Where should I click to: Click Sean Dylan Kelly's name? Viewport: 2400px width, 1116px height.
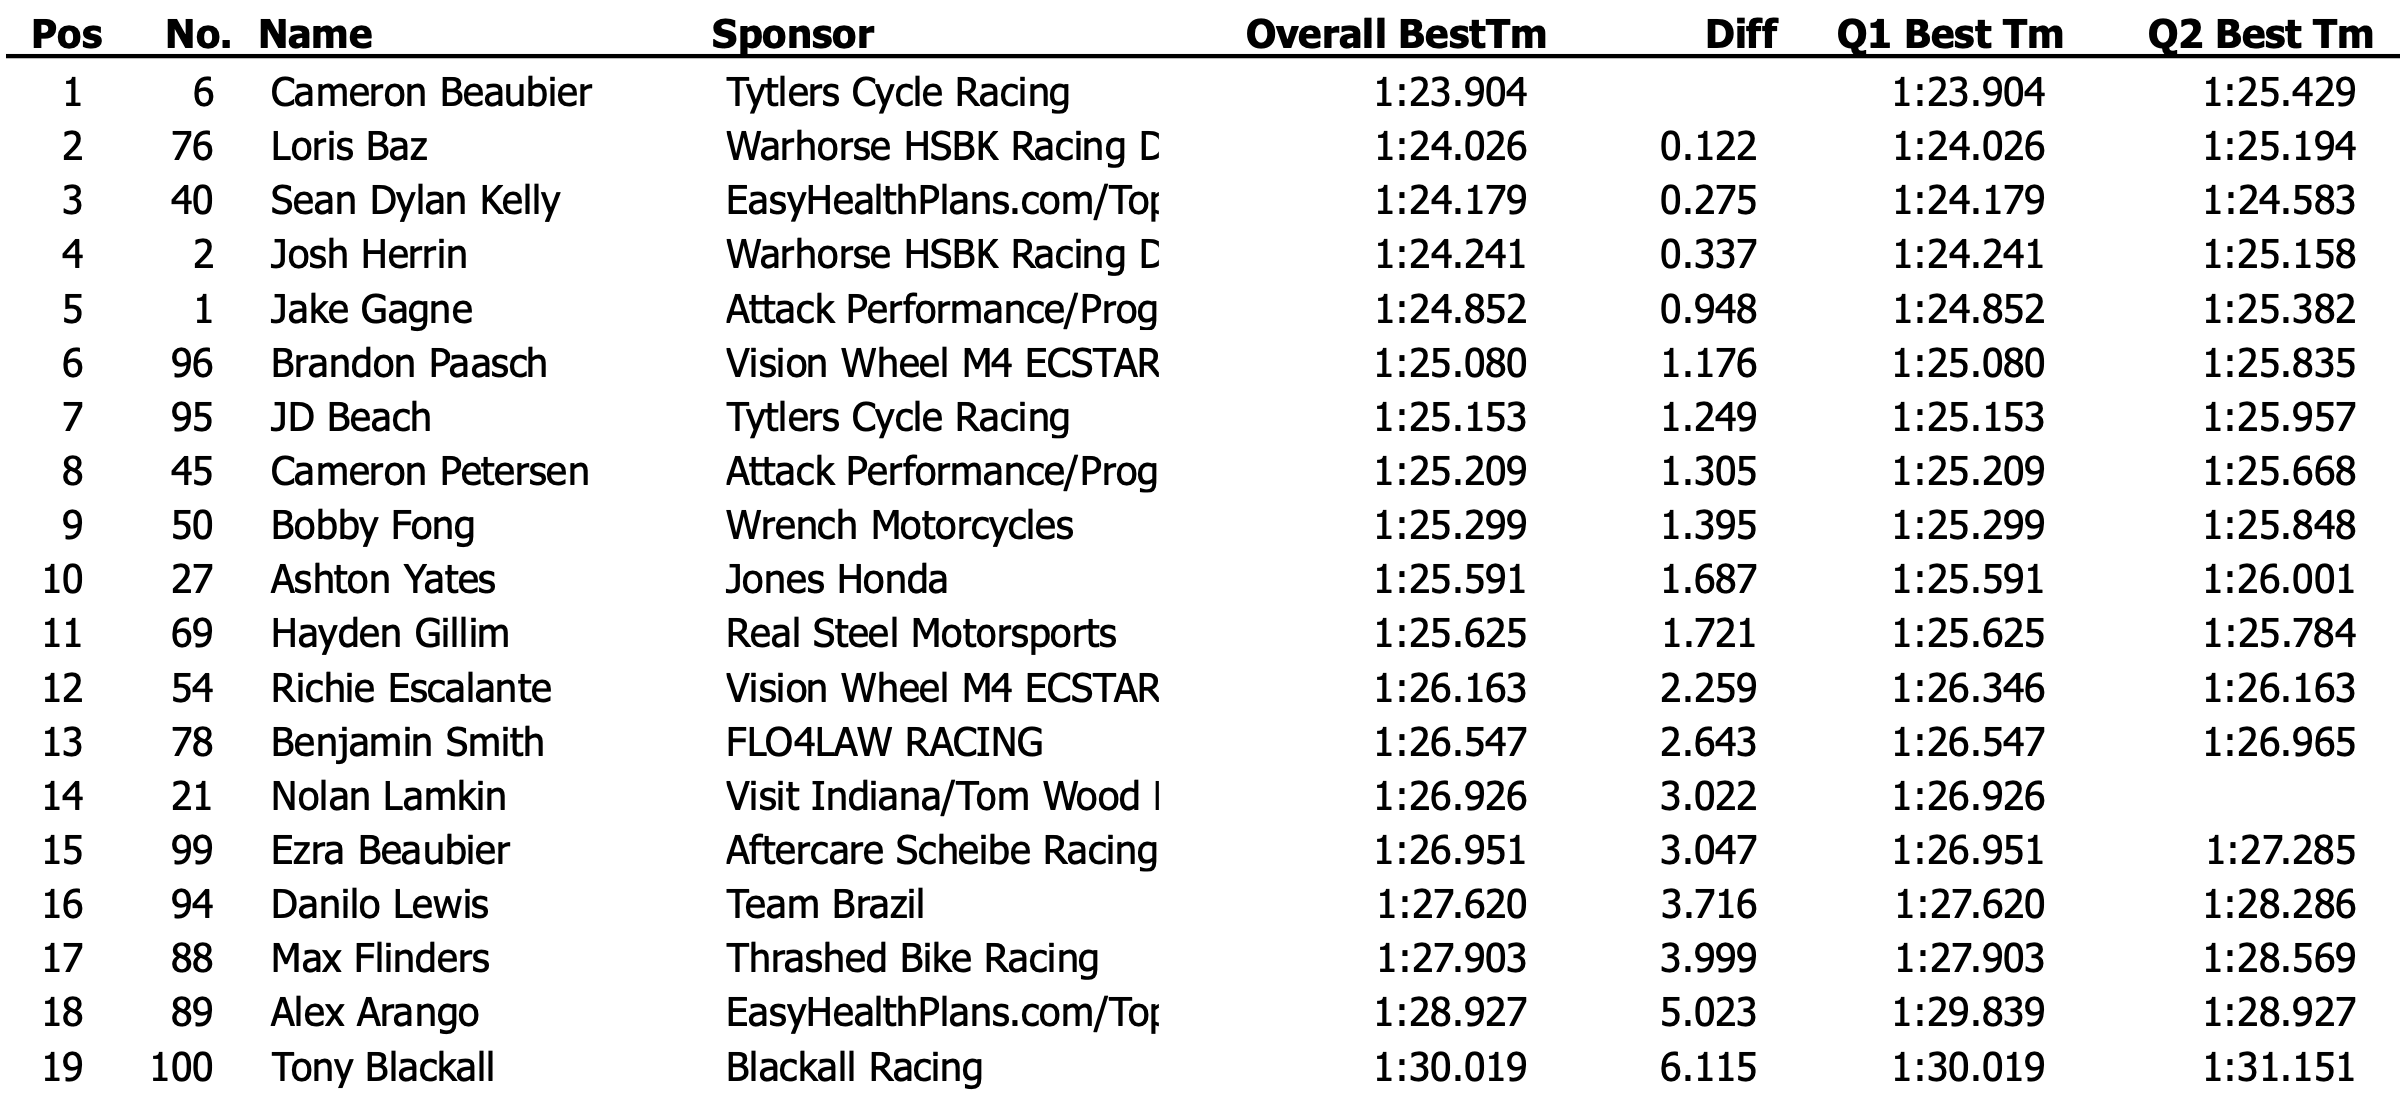click(415, 201)
